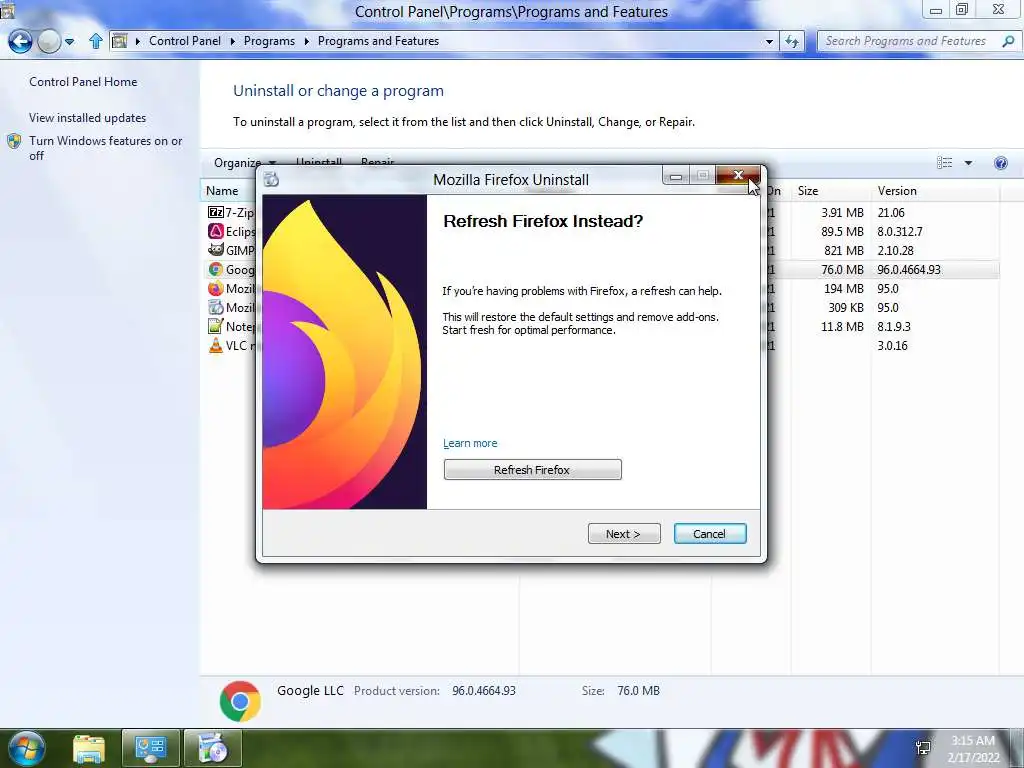
Task: Select the Eclipse program icon
Action: pos(216,231)
